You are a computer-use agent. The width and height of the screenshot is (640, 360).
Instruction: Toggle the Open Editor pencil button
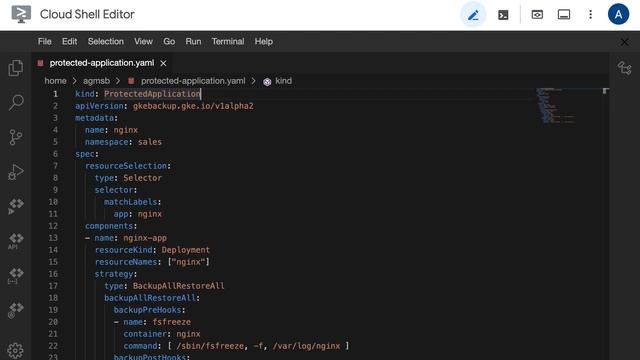[473, 15]
